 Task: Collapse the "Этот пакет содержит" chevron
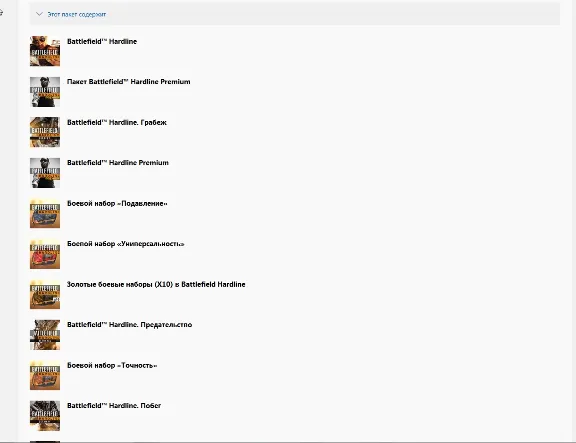39,14
